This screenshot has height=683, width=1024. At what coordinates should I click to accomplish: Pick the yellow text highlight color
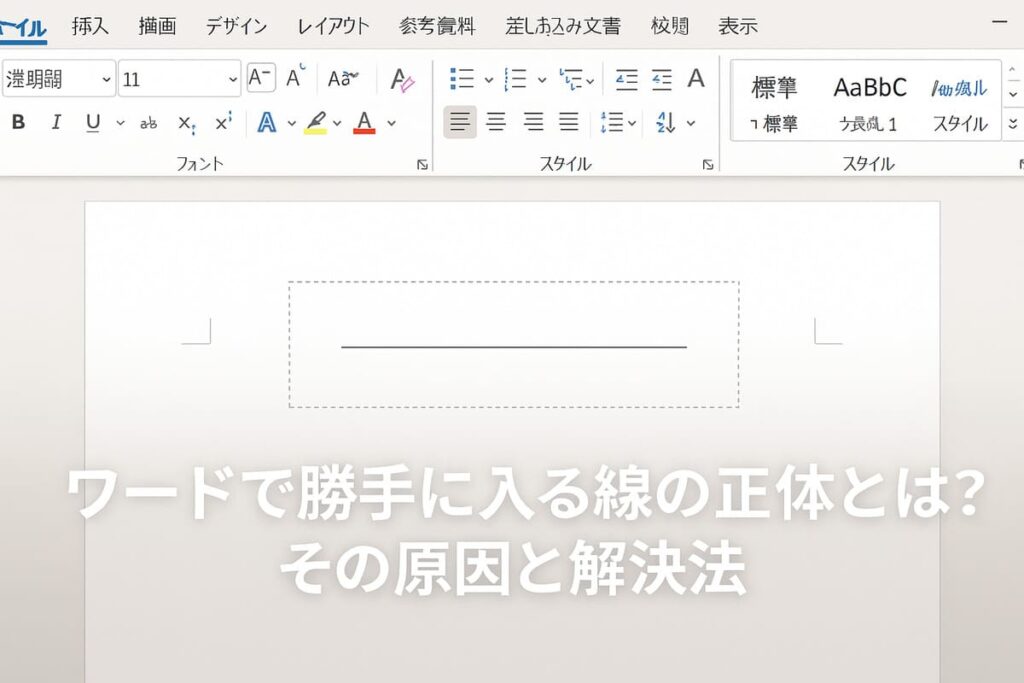(316, 123)
